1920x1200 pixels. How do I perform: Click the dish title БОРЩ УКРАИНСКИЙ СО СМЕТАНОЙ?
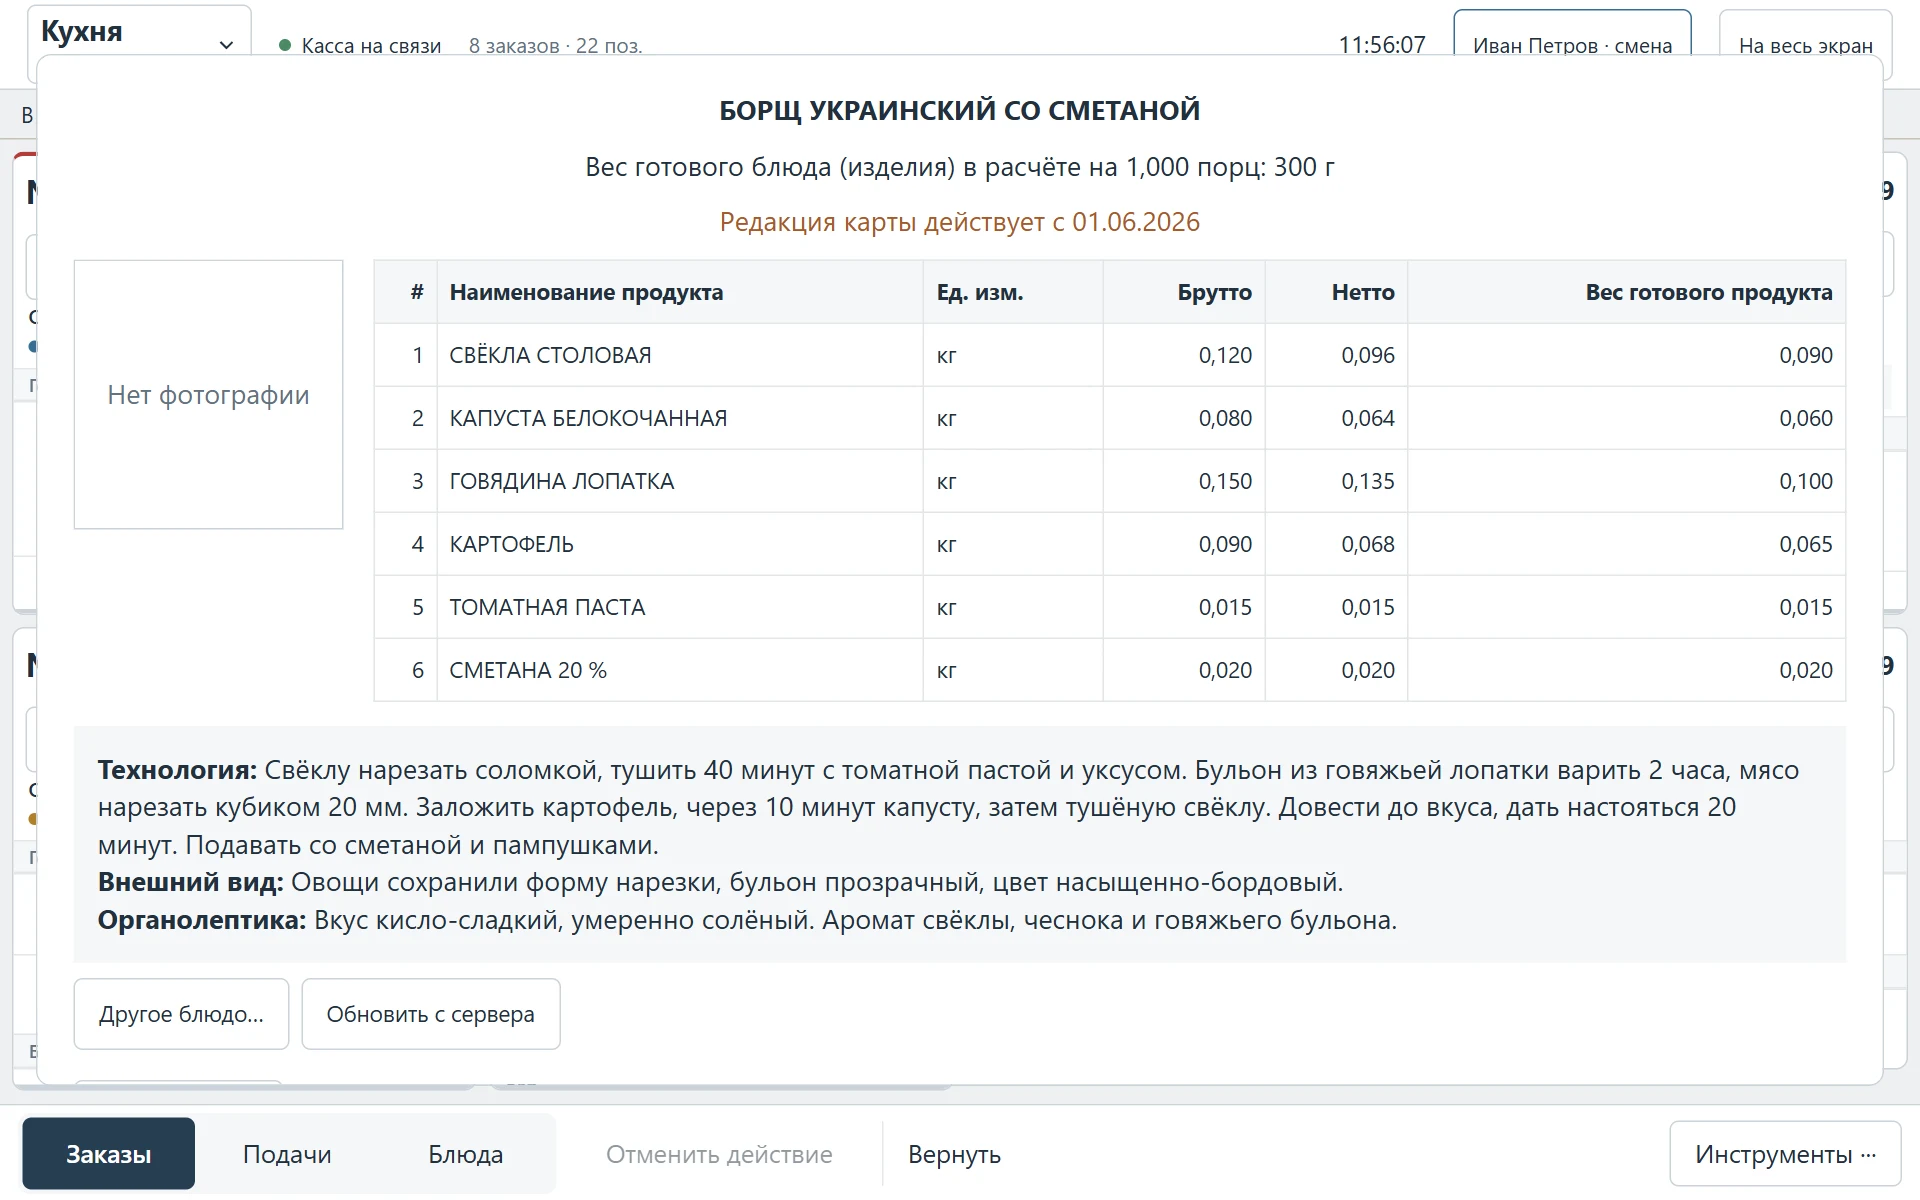(960, 110)
